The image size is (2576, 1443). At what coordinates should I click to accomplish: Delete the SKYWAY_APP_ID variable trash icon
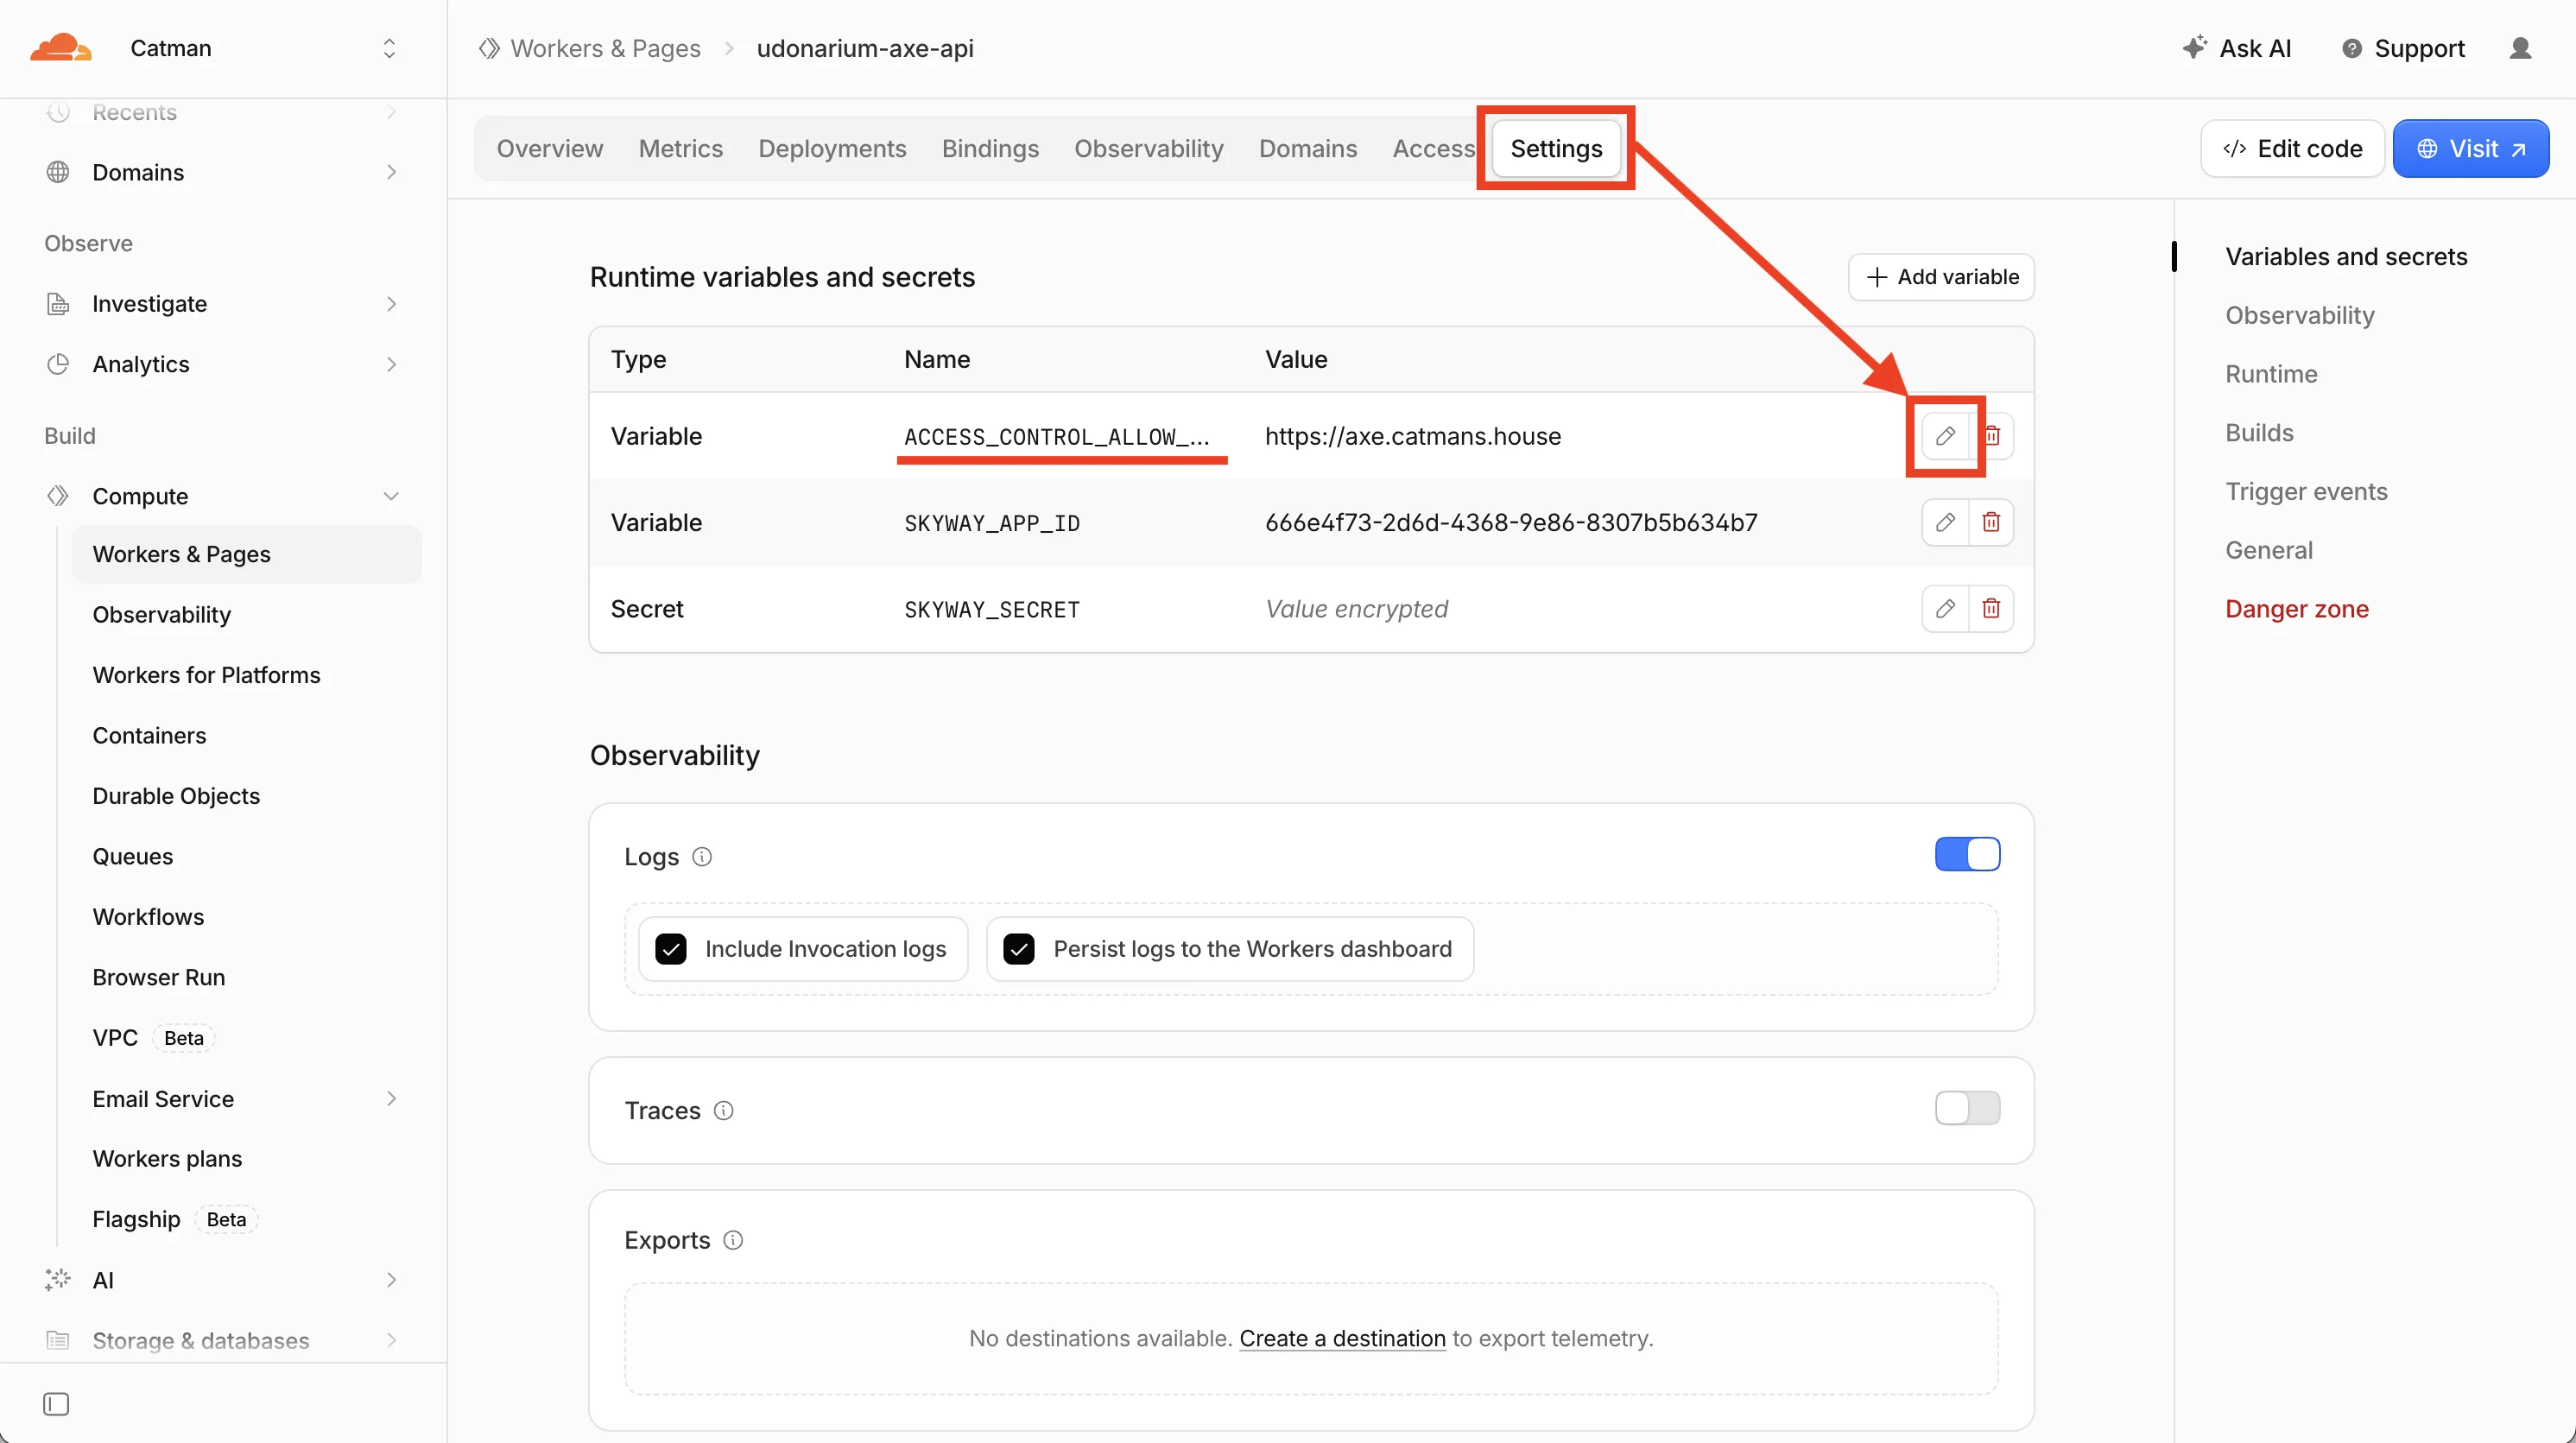coord(1991,522)
